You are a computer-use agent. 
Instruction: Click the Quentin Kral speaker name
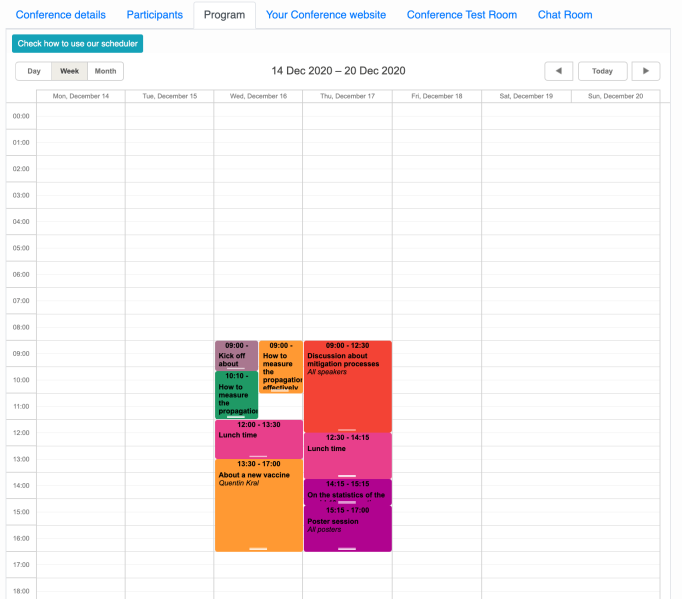tap(238, 483)
